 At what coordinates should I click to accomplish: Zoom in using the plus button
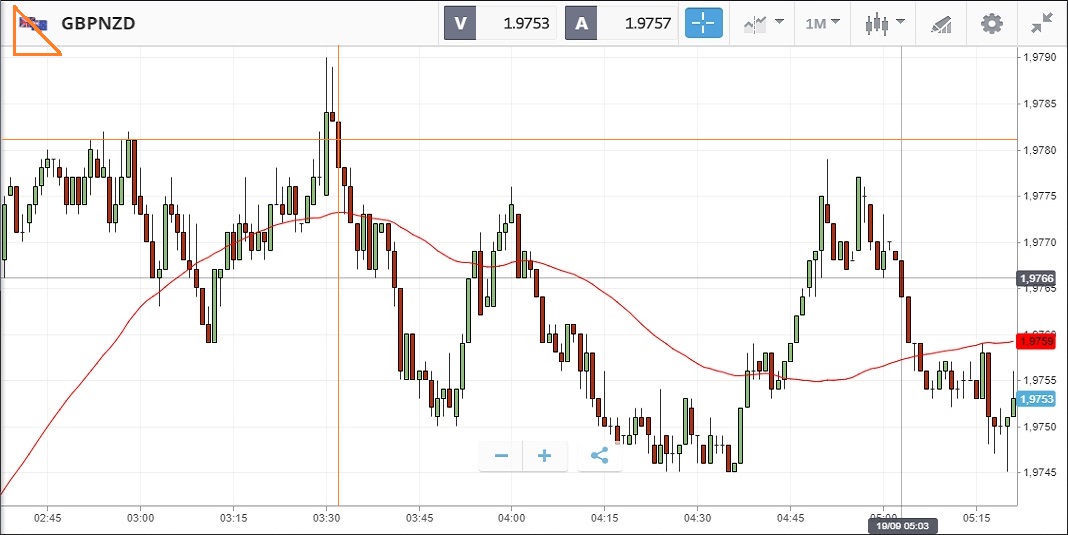pyautogui.click(x=545, y=456)
